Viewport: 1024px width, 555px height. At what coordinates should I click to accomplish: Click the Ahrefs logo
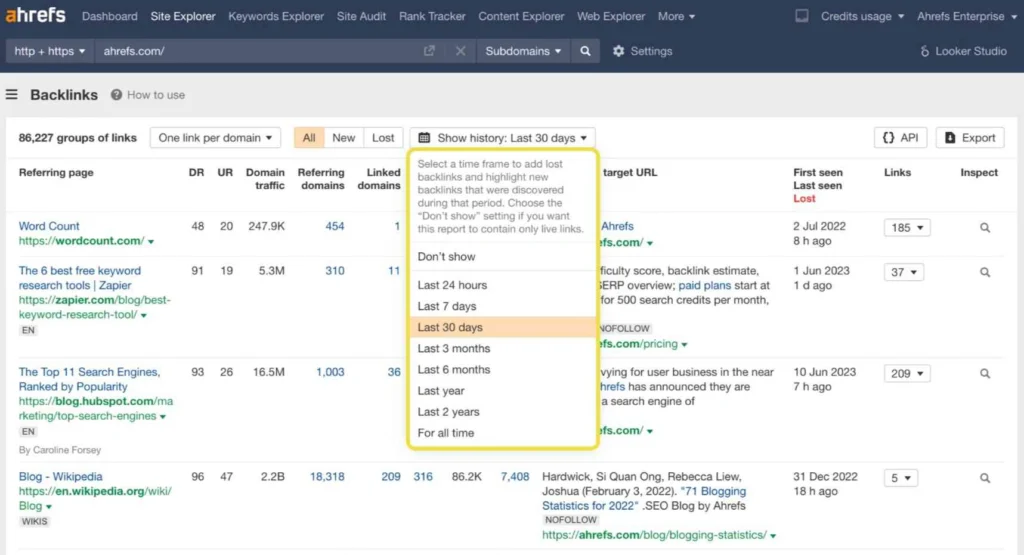(x=36, y=15)
